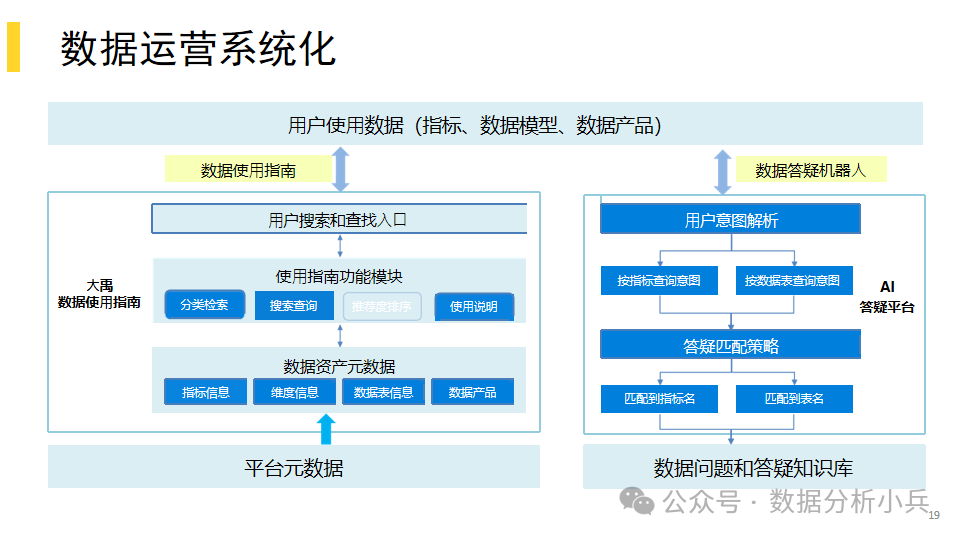This screenshot has height=540, width=960.
Task: Click the yellow 数据答疑机器人 label
Action: [811, 170]
